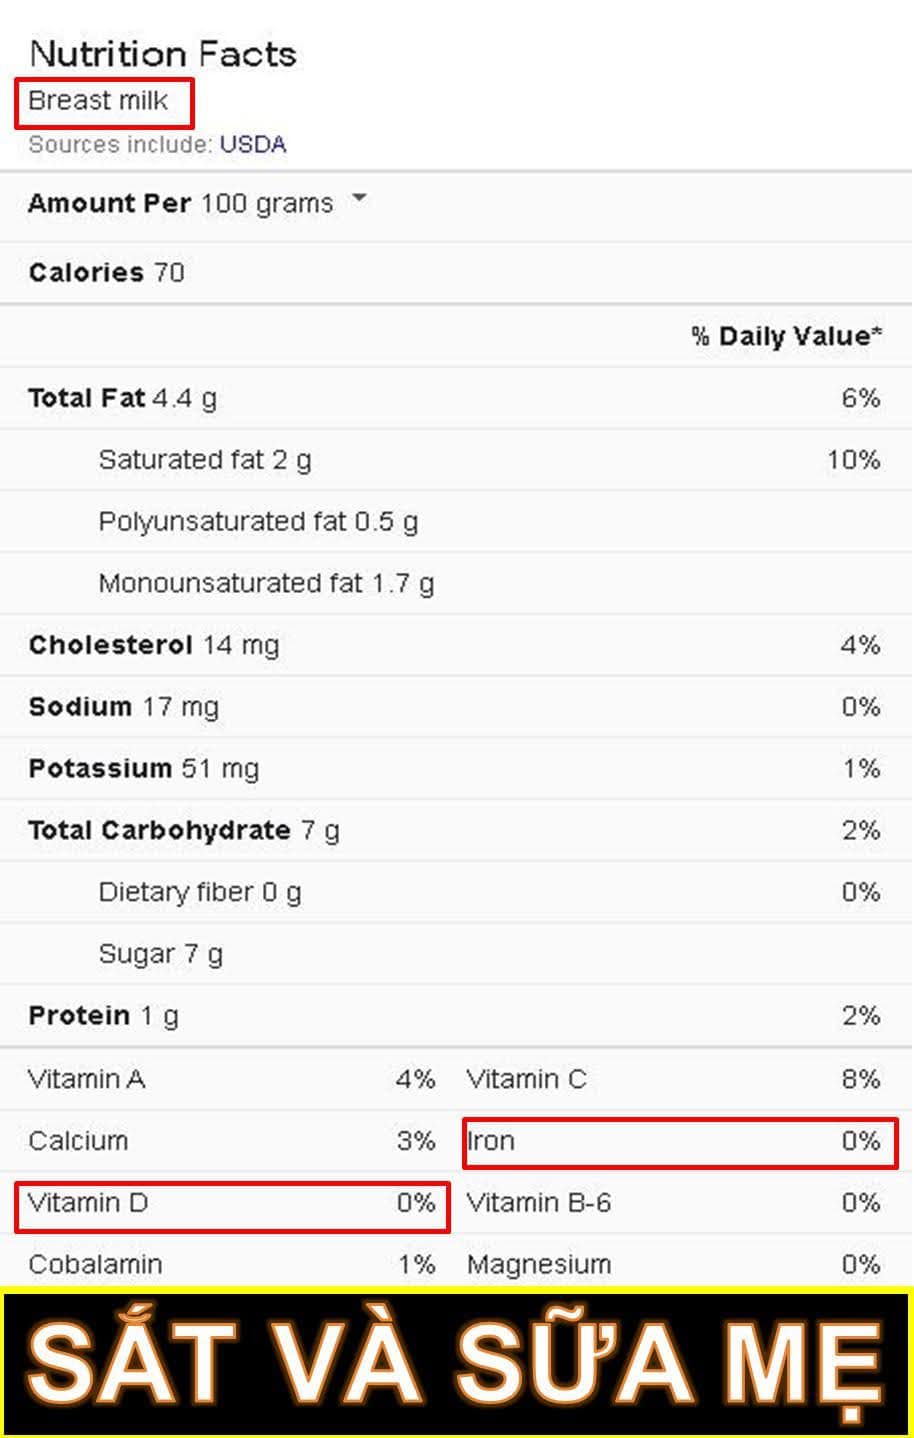The height and width of the screenshot is (1438, 914).
Task: Click the Cholesterol 14 mg row
Action: 456,645
